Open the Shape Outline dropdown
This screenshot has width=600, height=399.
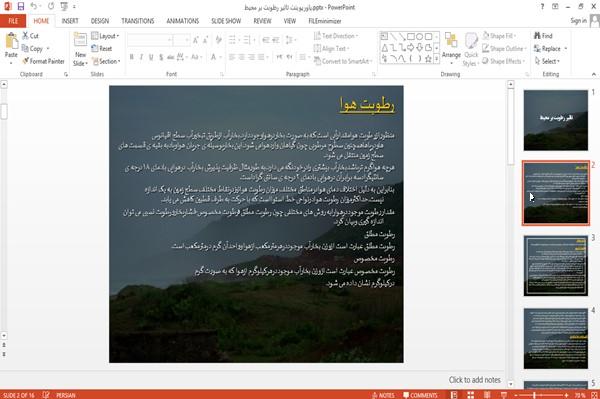504,49
